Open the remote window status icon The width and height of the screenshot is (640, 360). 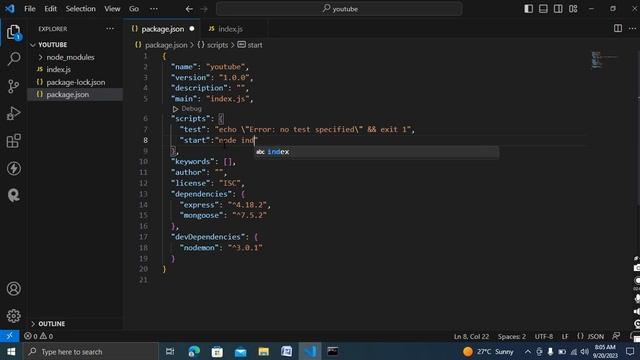pyautogui.click(x=9, y=336)
